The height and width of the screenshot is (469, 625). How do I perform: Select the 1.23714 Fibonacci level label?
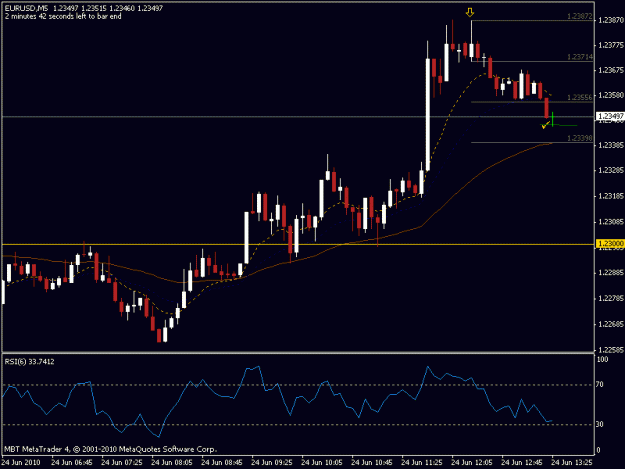[580, 57]
